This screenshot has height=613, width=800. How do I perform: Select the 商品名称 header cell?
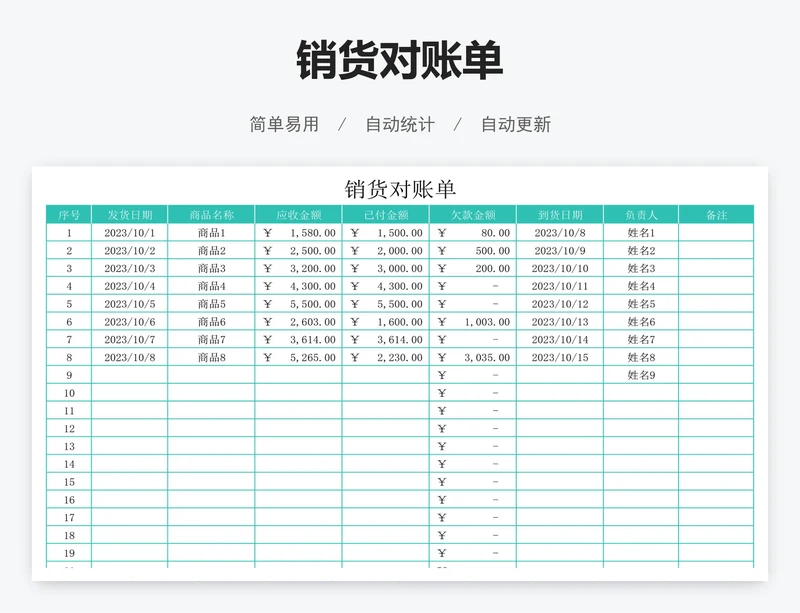click(211, 215)
